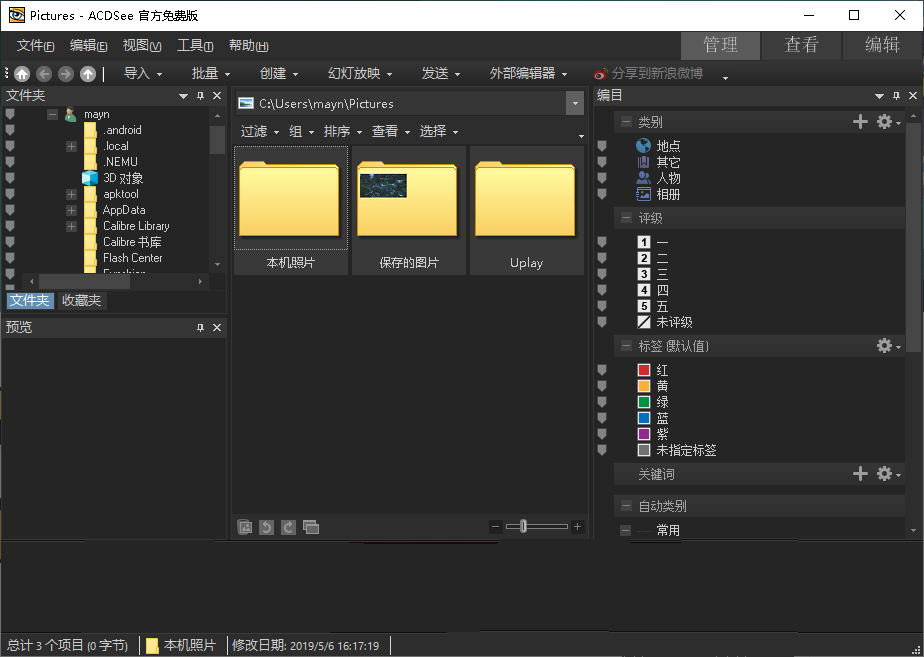This screenshot has width=924, height=657.
Task: Click the thumbnail zoom slider handle
Action: click(x=523, y=526)
